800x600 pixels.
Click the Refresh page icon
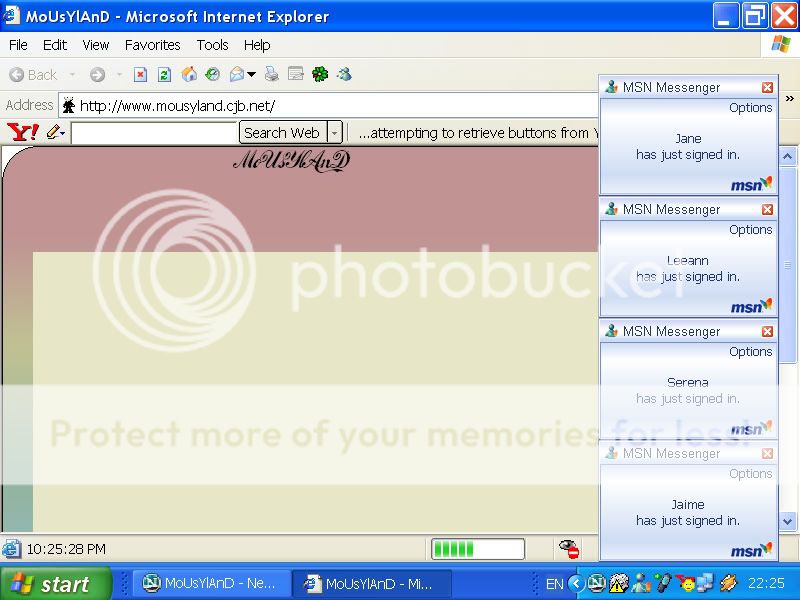point(164,75)
